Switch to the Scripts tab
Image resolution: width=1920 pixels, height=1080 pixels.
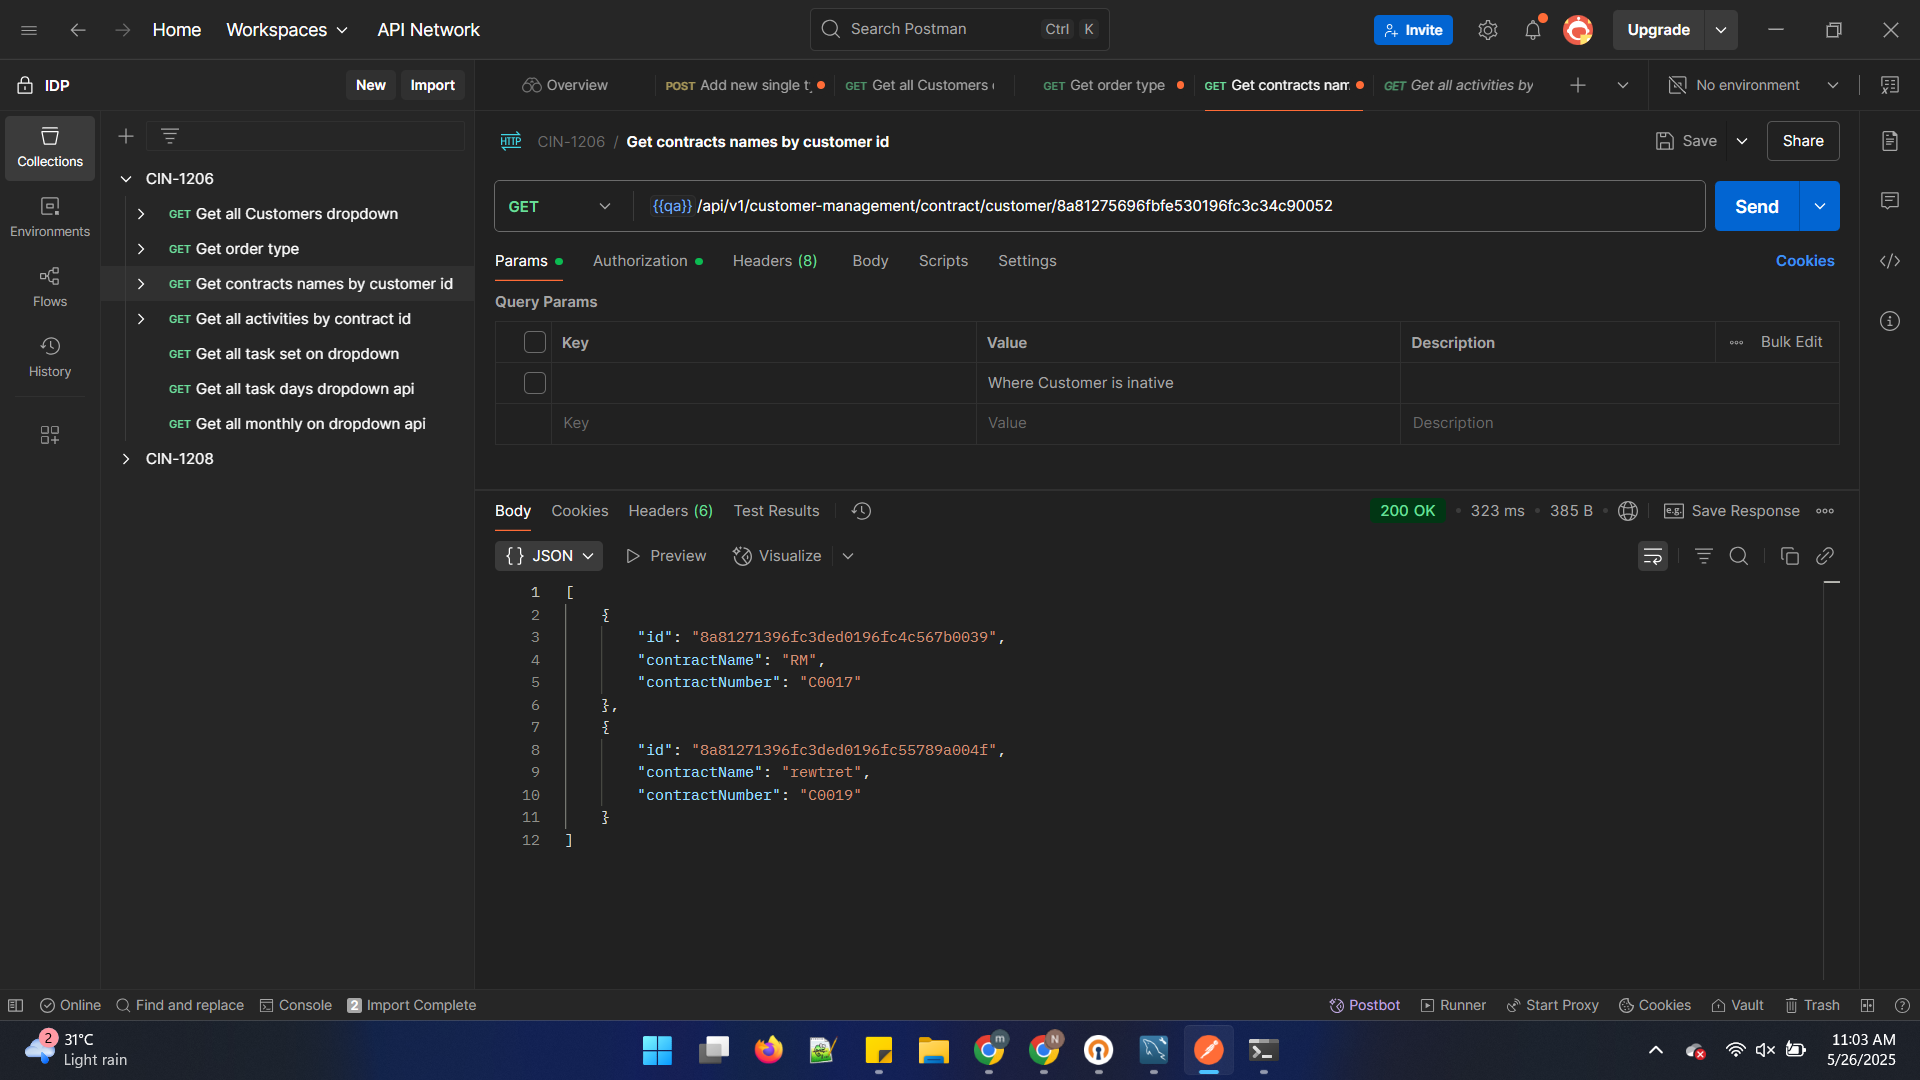pyautogui.click(x=943, y=261)
